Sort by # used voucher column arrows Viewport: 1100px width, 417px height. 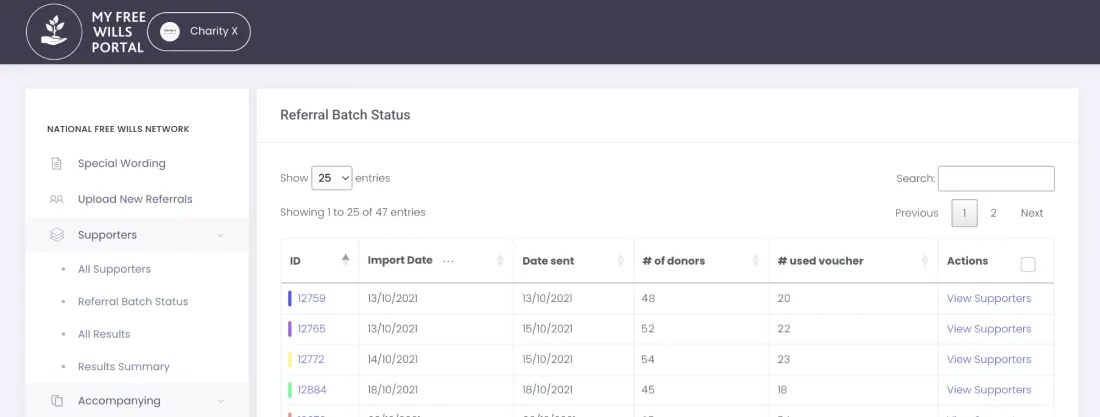[x=925, y=260]
